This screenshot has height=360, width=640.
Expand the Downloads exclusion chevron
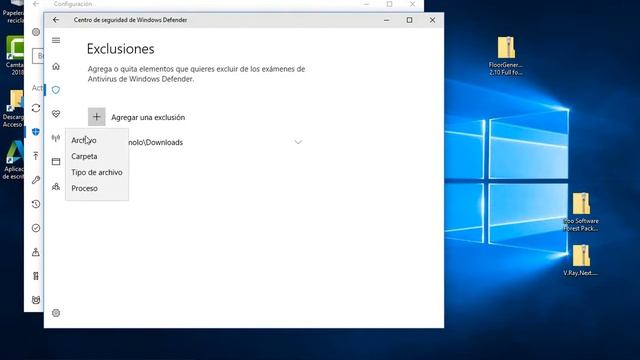click(298, 142)
